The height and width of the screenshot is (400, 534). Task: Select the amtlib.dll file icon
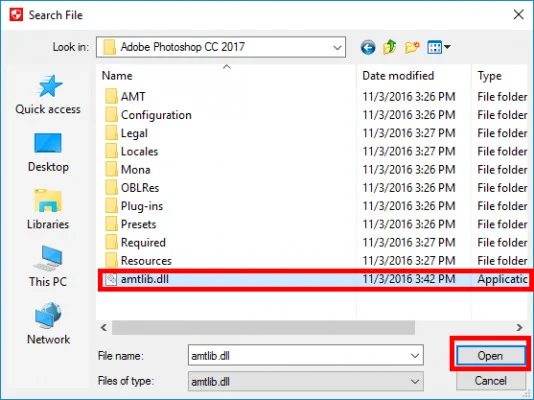pyautogui.click(x=111, y=279)
